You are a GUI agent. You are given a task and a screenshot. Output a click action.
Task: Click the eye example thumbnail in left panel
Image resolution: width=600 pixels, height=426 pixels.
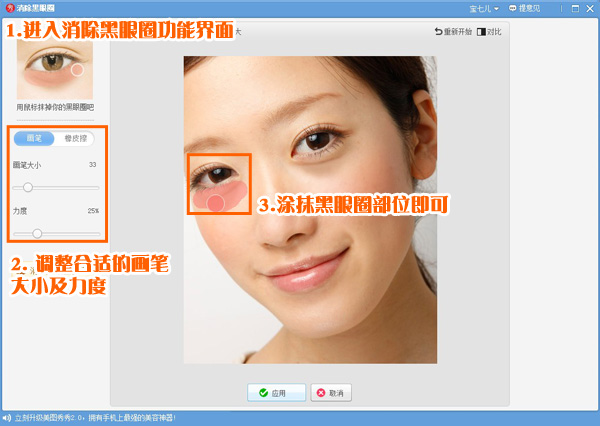click(x=54, y=70)
